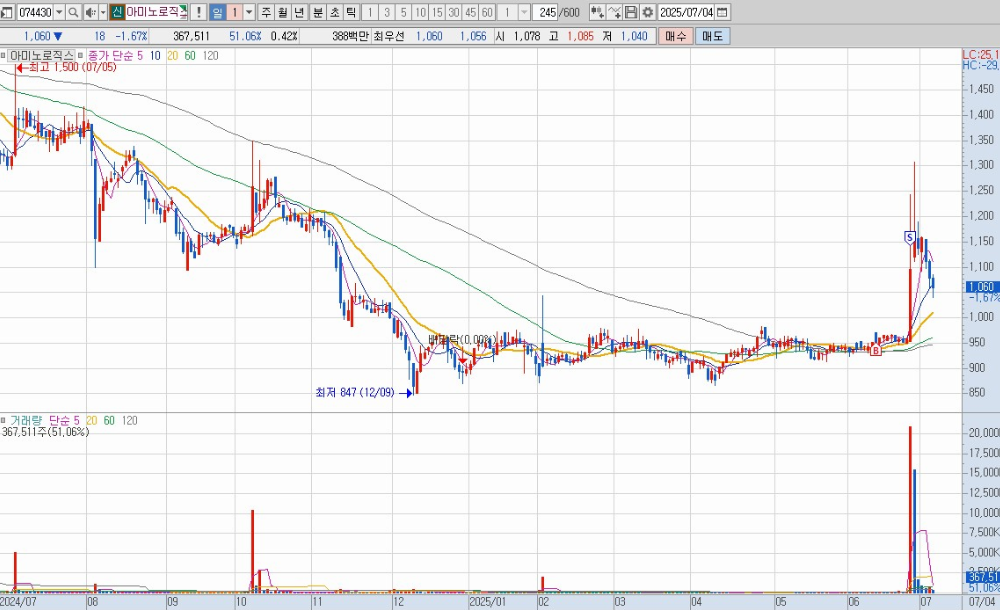This screenshot has height=610, width=1000.
Task: Select the 분 (minute) chart tab
Action: (x=317, y=13)
